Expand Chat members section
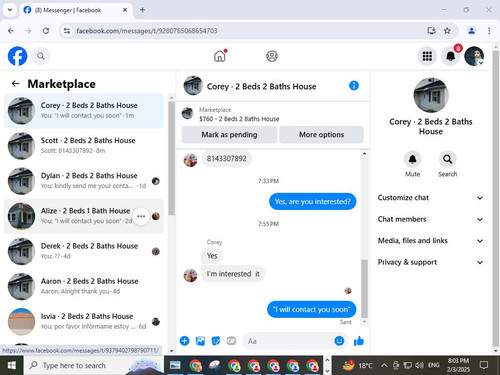 [431, 219]
